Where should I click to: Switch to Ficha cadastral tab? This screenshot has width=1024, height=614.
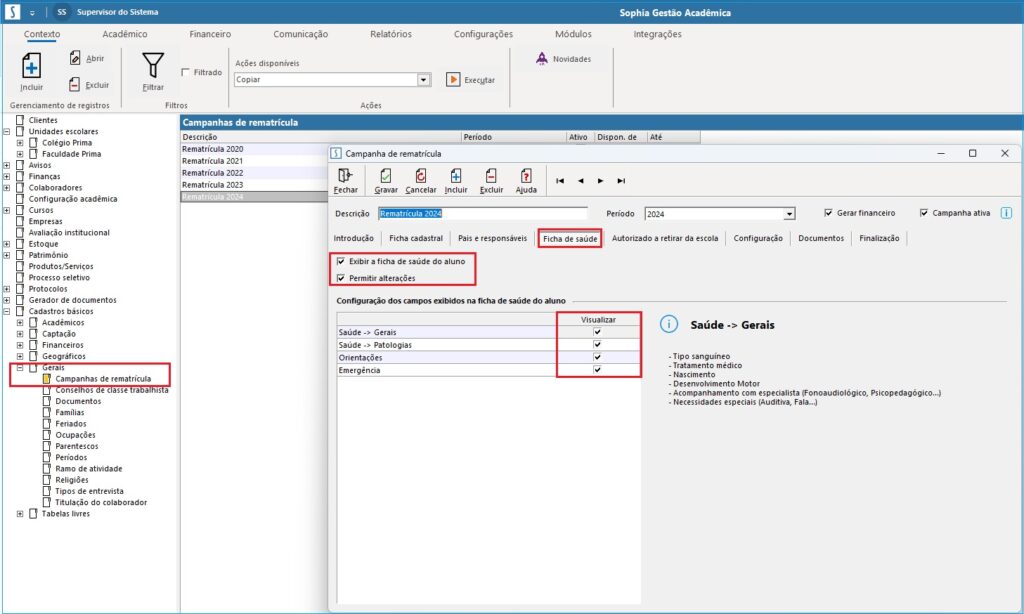(416, 238)
